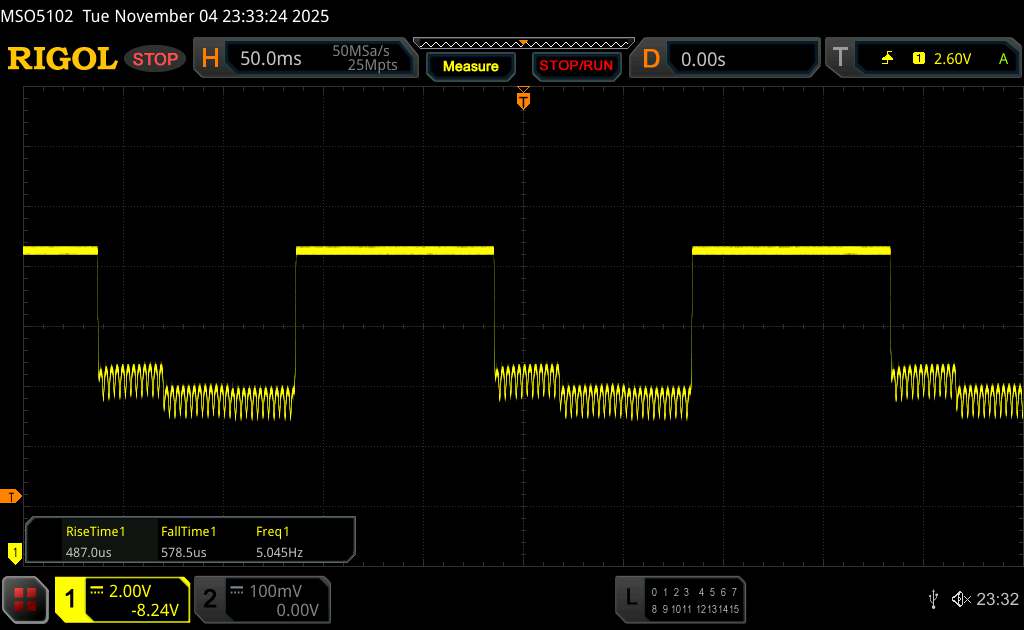Toggle the muted speaker sound icon
The image size is (1024, 630).
960,599
